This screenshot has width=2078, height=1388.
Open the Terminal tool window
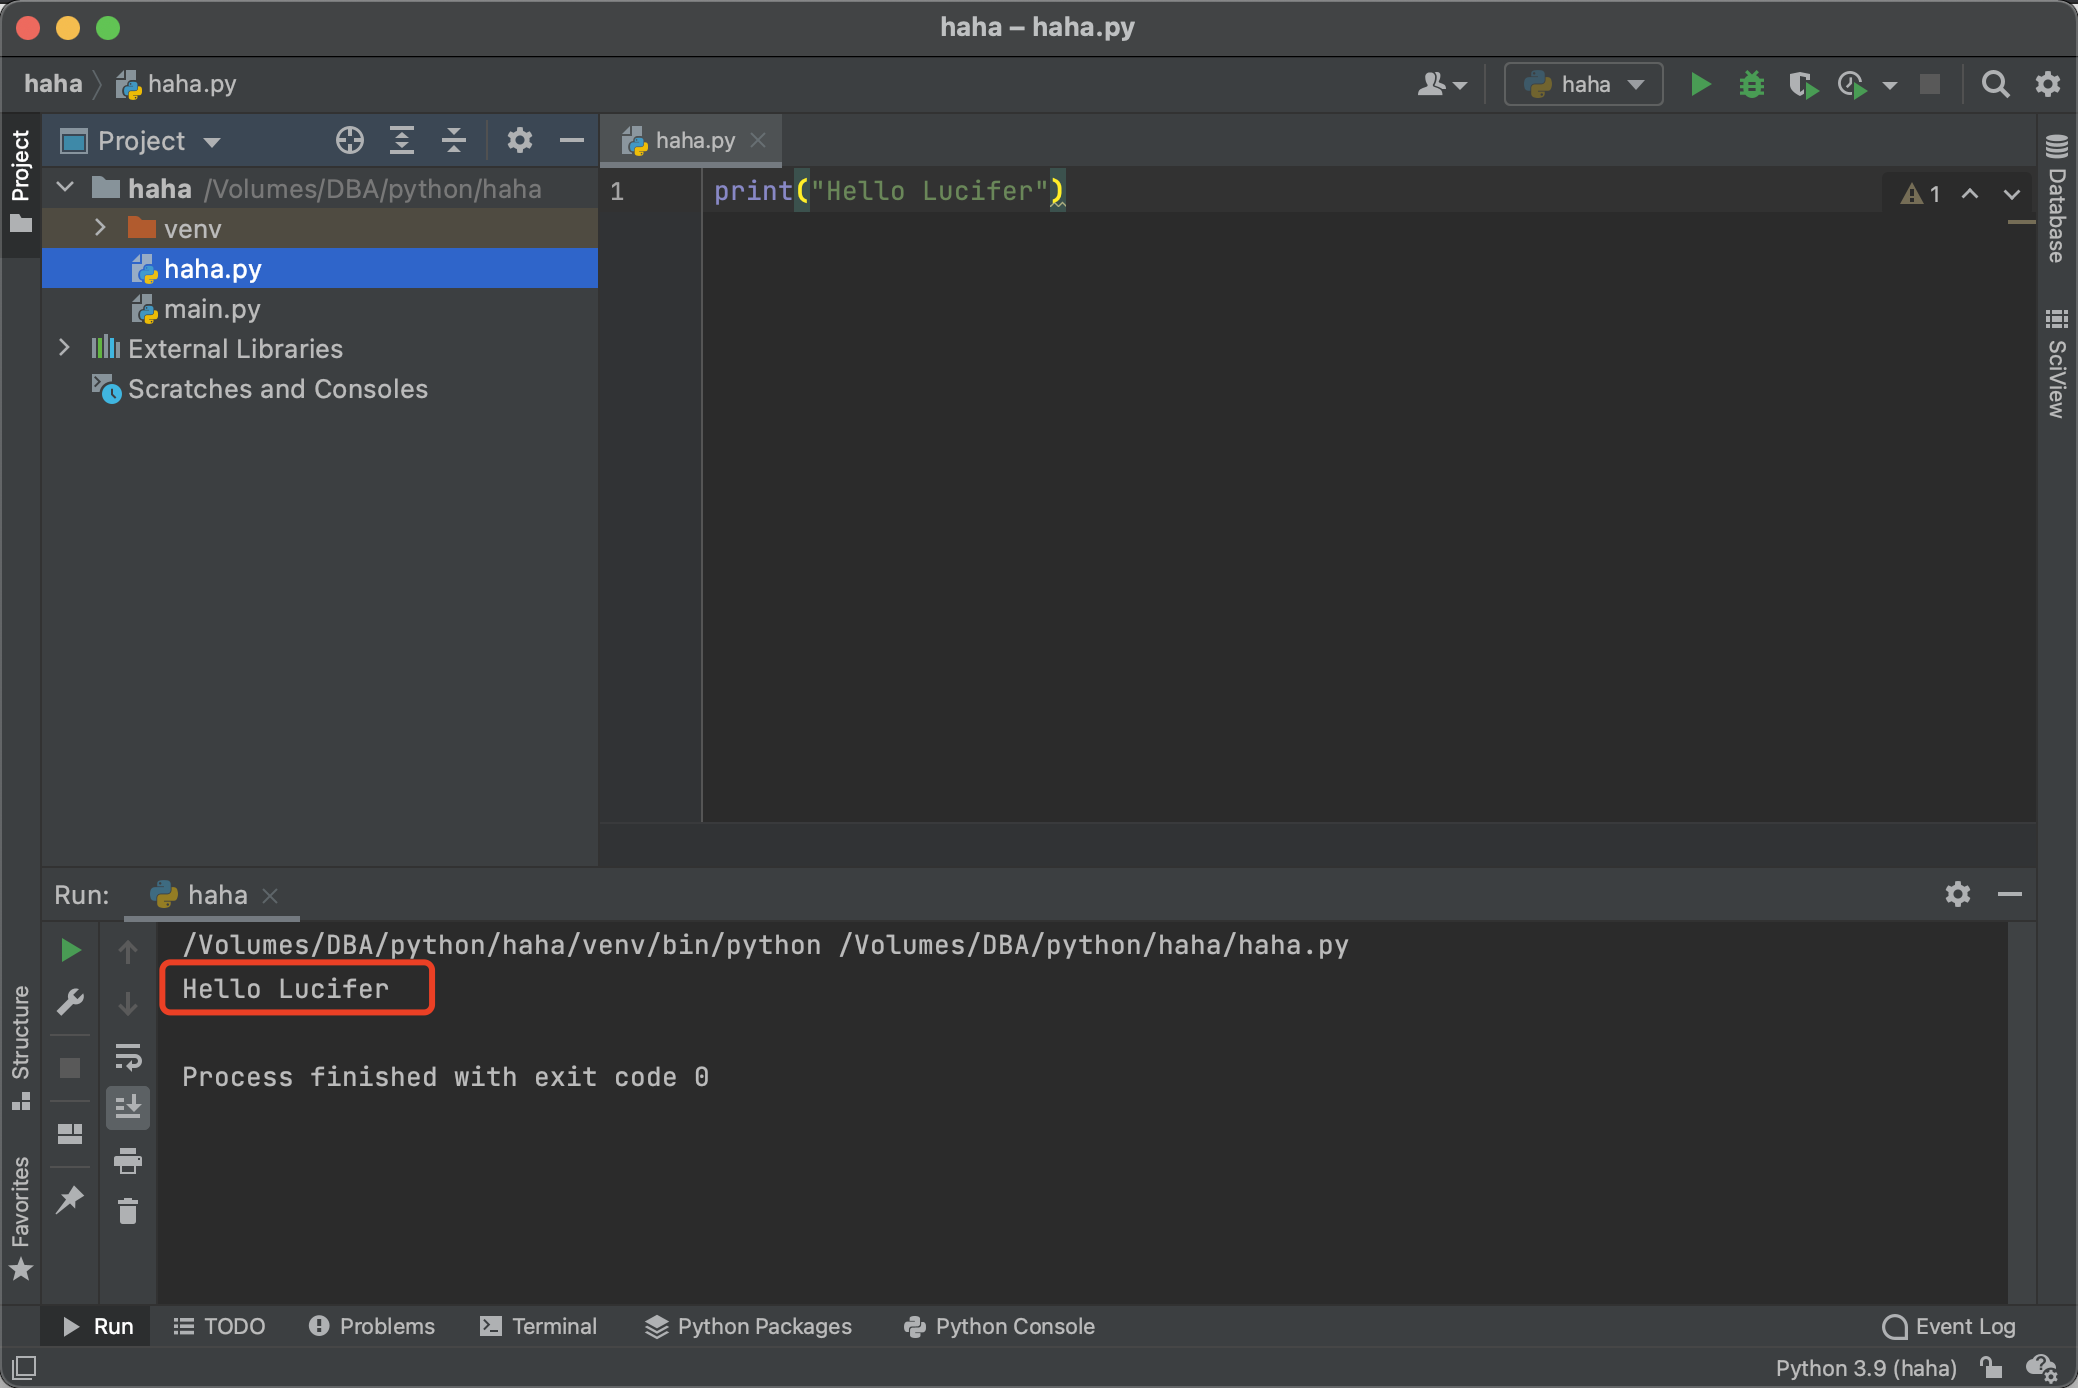(x=538, y=1326)
